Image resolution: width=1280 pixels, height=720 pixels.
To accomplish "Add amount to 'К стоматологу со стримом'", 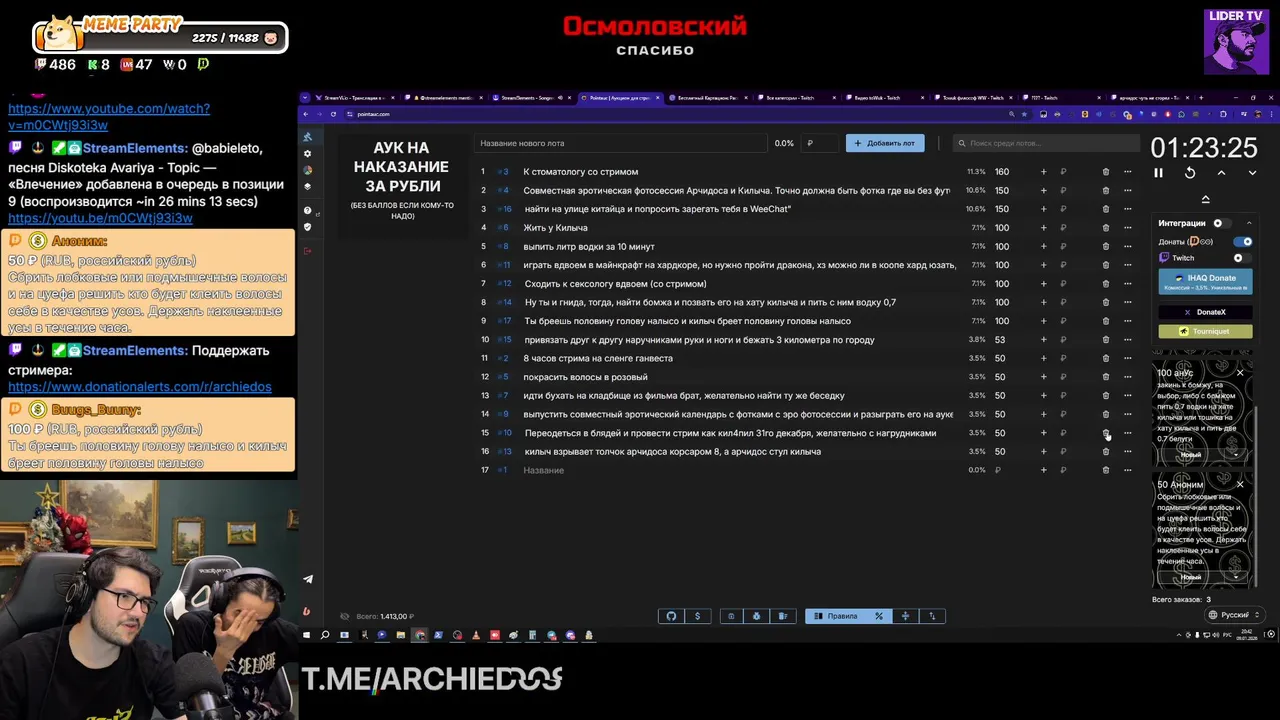I will click(x=1043, y=172).
